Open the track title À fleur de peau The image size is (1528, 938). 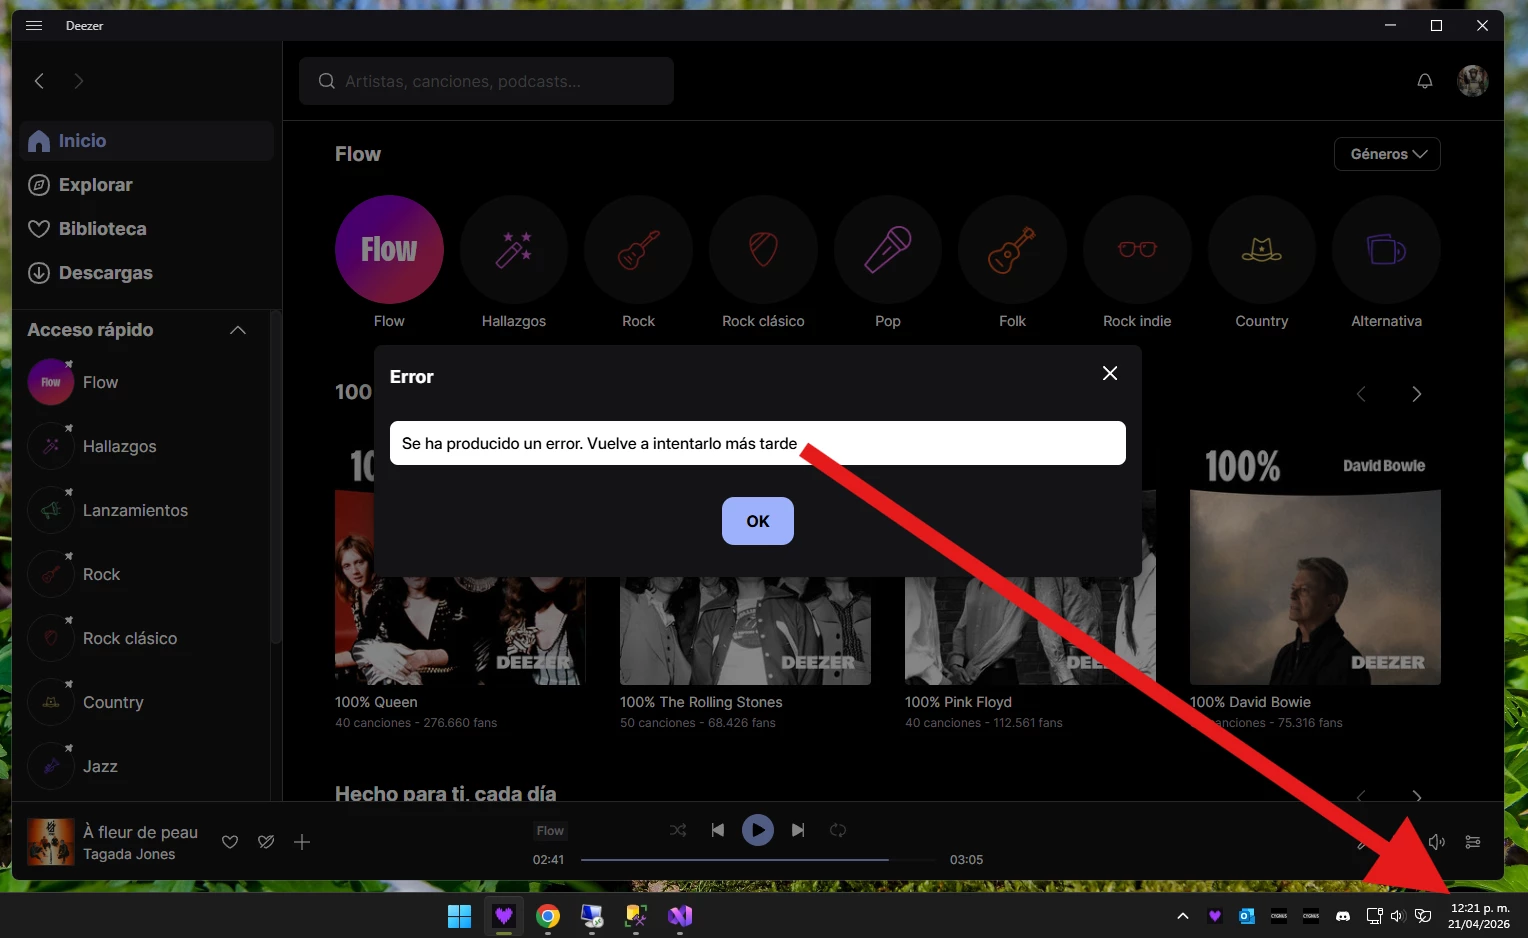(140, 832)
